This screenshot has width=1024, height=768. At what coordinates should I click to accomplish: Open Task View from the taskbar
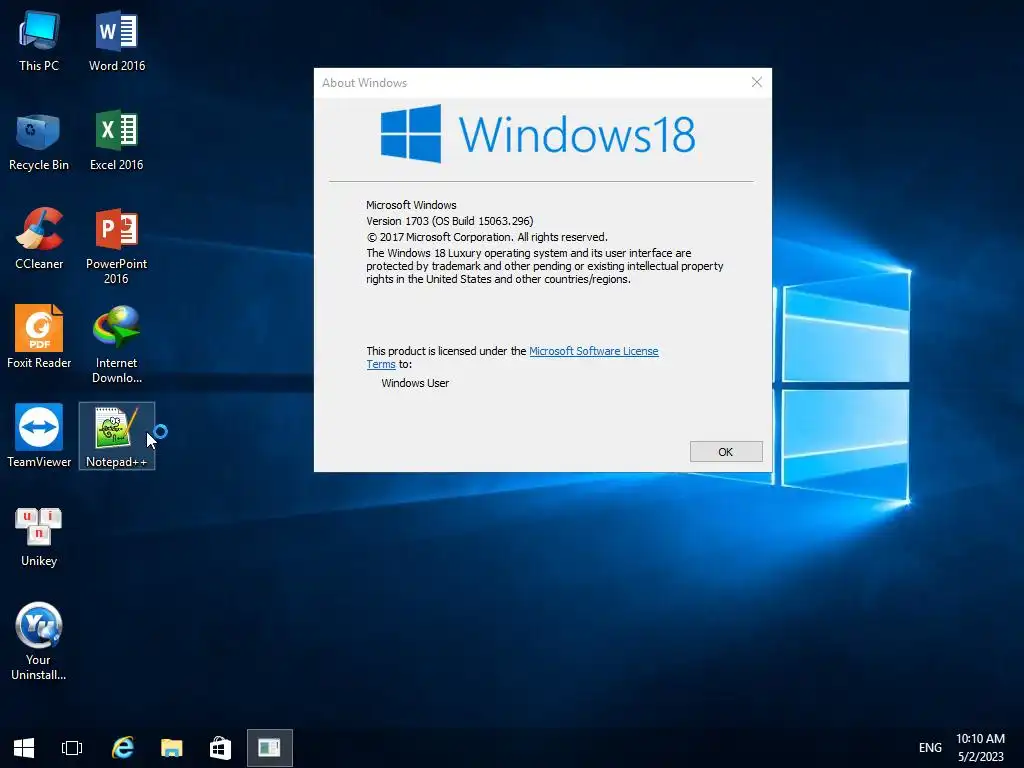point(72,748)
